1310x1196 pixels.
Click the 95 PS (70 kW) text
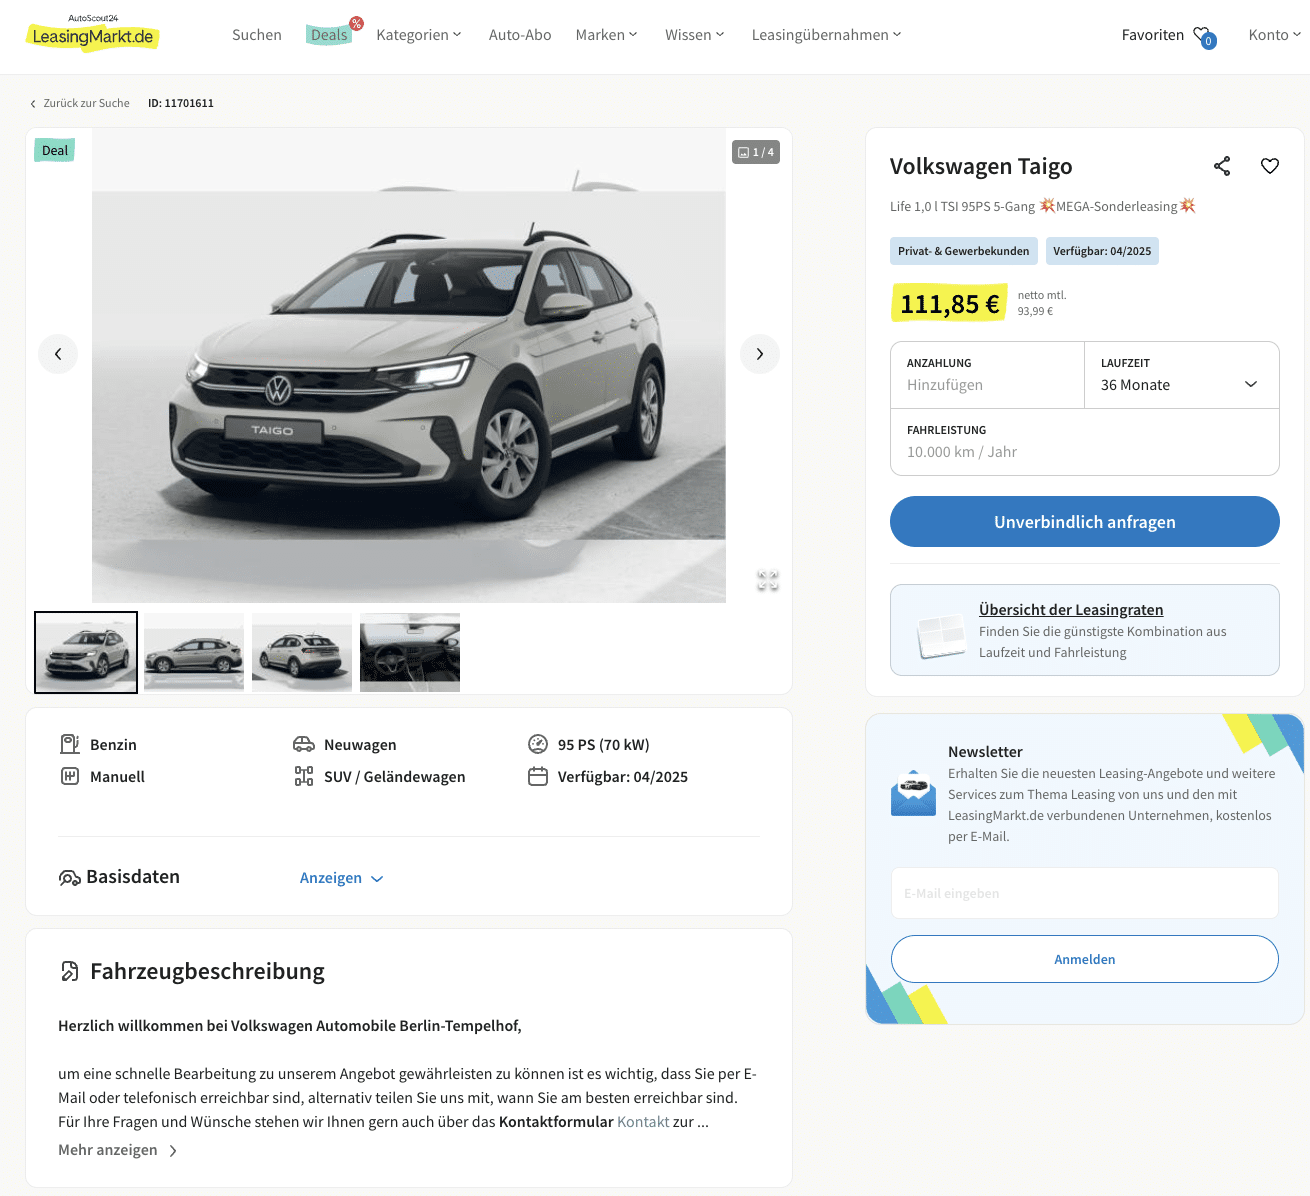point(604,744)
